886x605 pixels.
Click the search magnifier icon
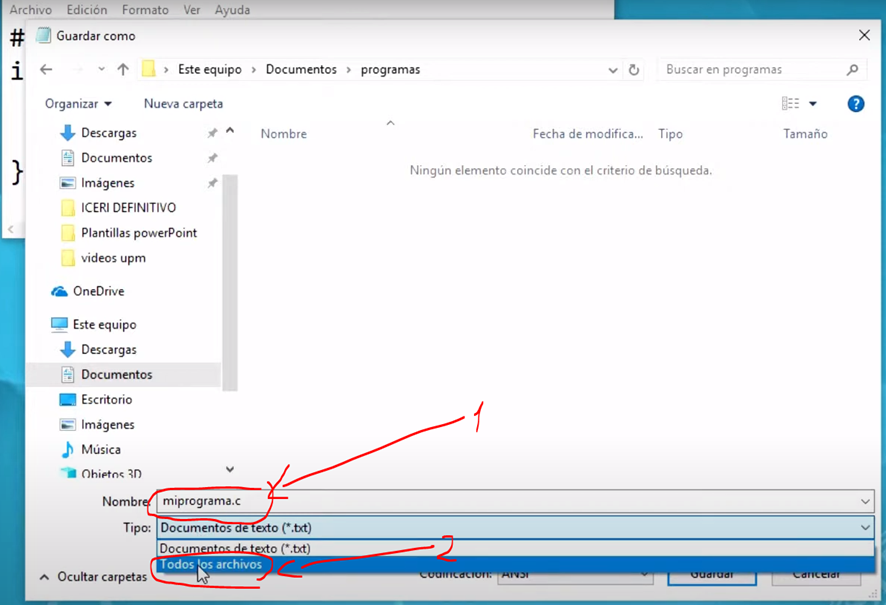tap(852, 70)
